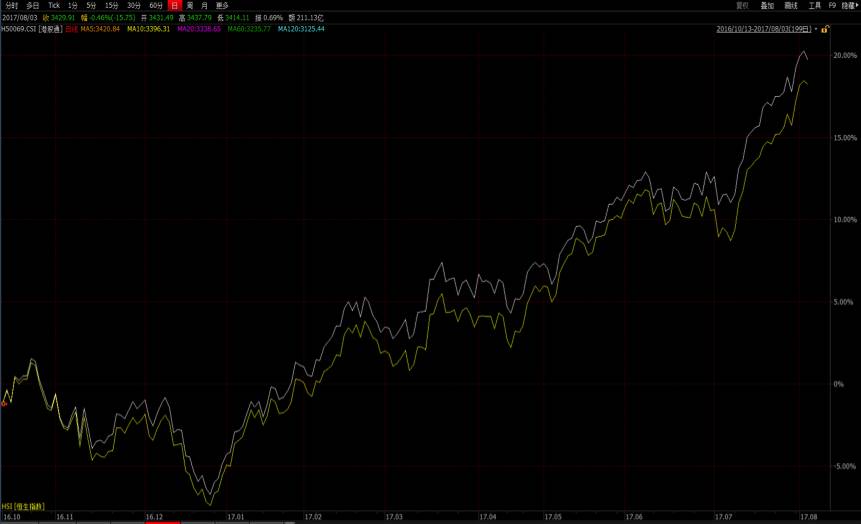Click the red 日线 indicator label
This screenshot has width=861, height=524.
71,29
